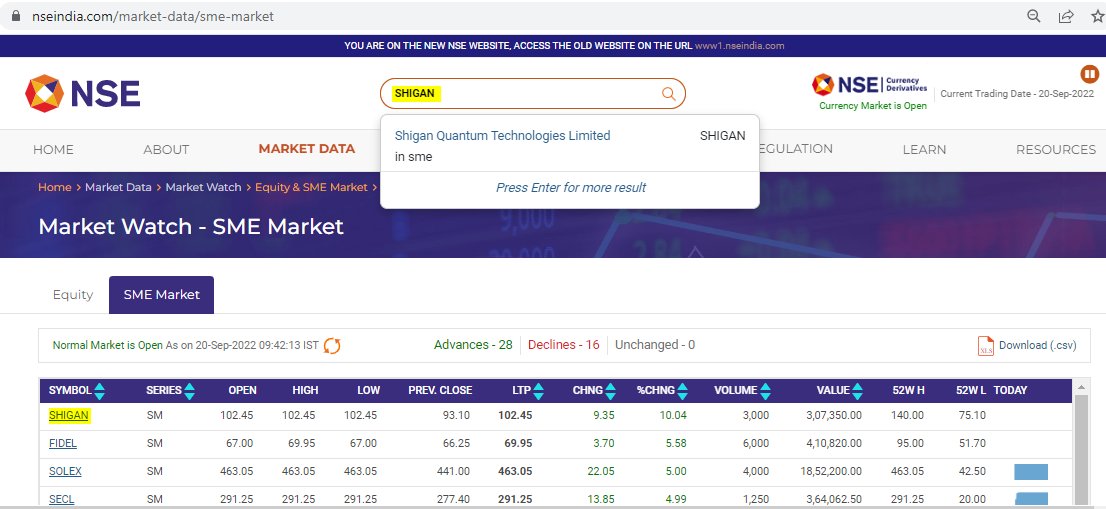
Task: Open the RESOURCES menu
Action: click(1056, 149)
